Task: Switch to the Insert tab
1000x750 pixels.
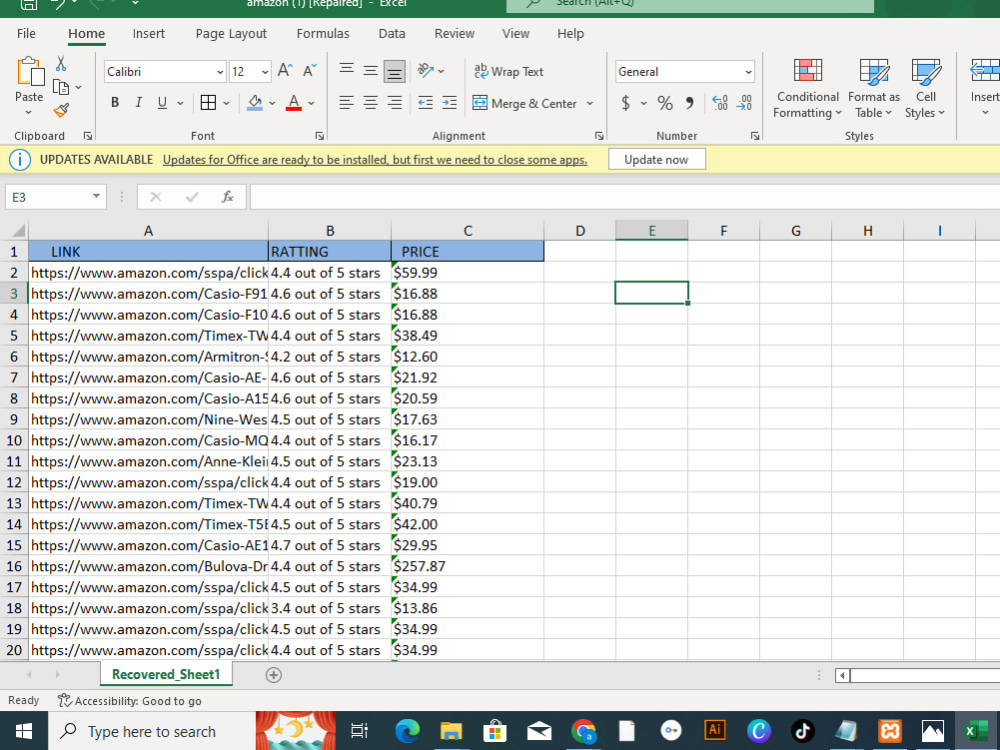Action: coord(149,34)
